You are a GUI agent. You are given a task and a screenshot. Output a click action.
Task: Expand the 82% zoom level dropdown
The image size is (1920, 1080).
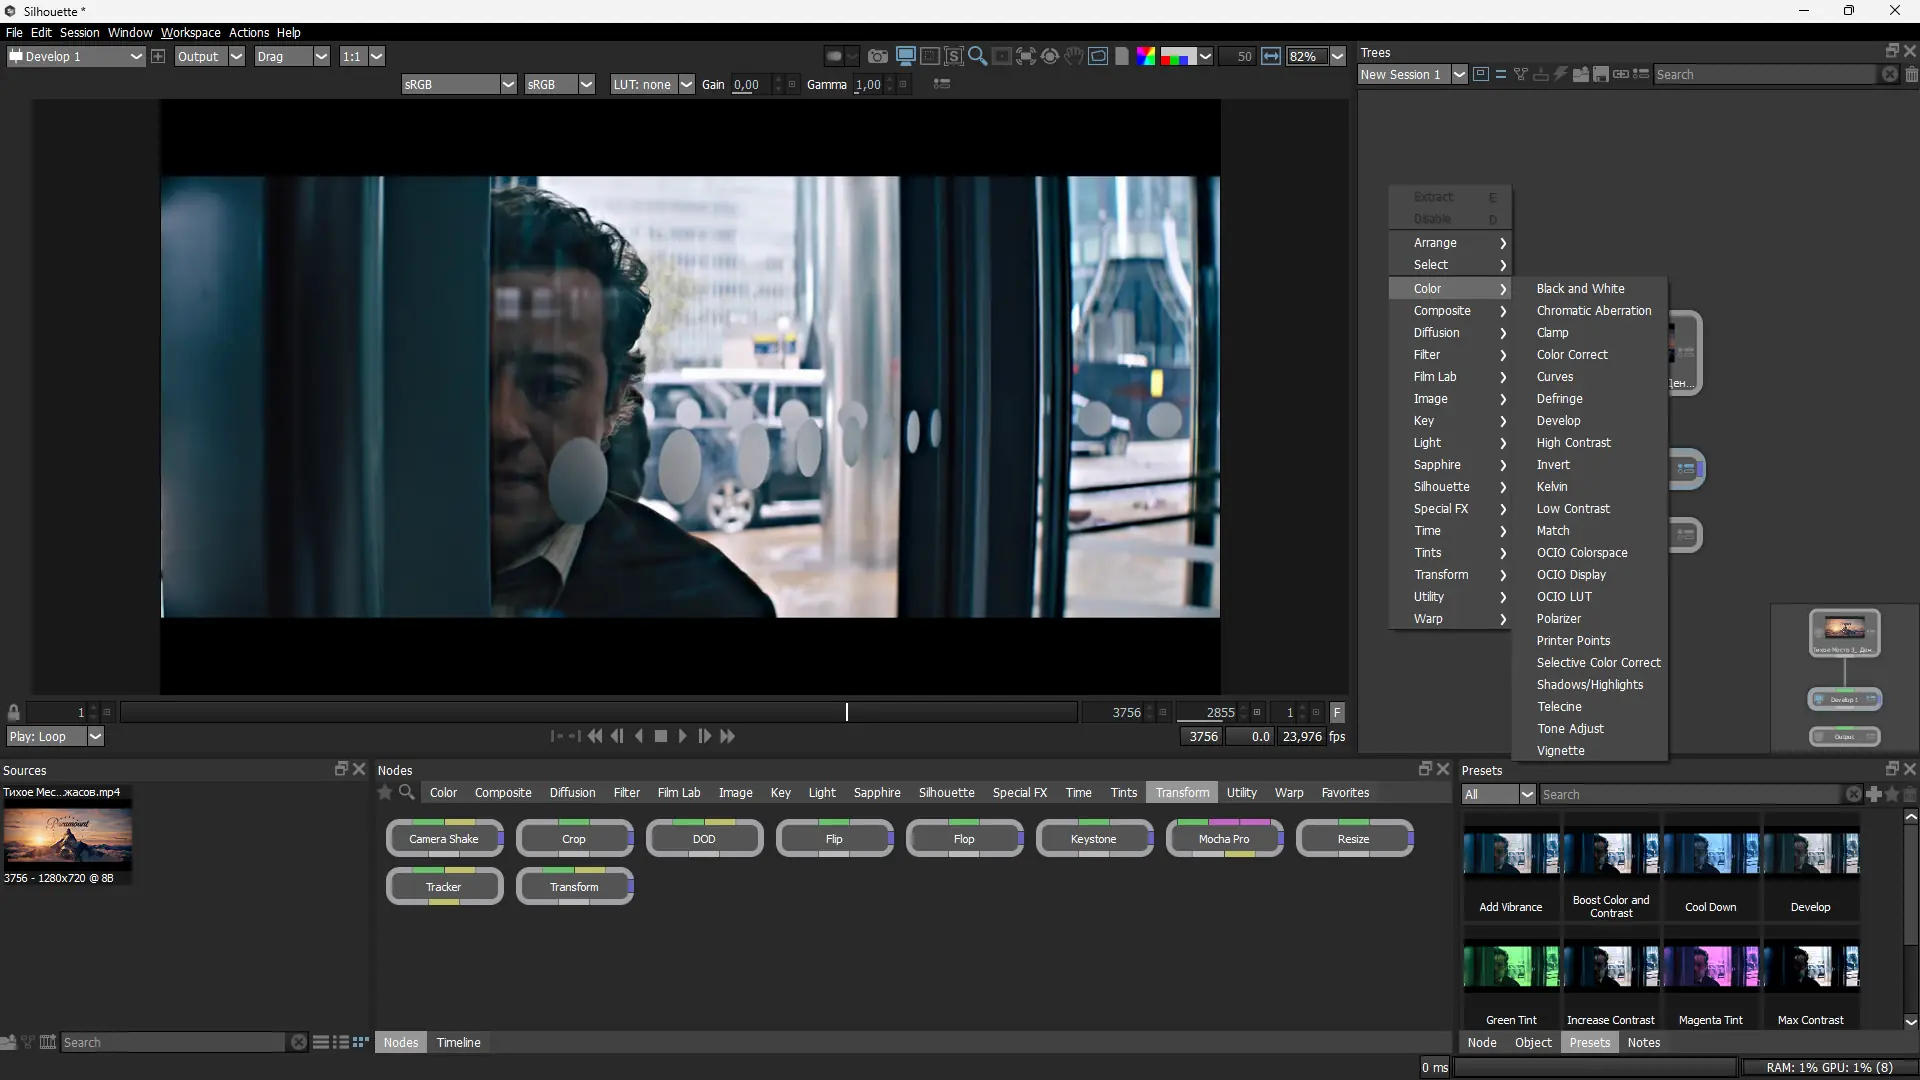[1337, 57]
